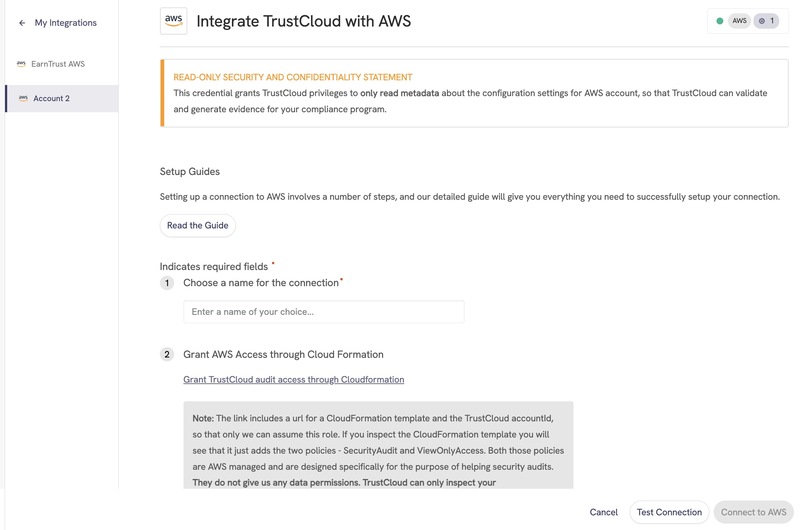The width and height of the screenshot is (800, 530).
Task: Click the Setup Guides heading
Action: [x=190, y=171]
